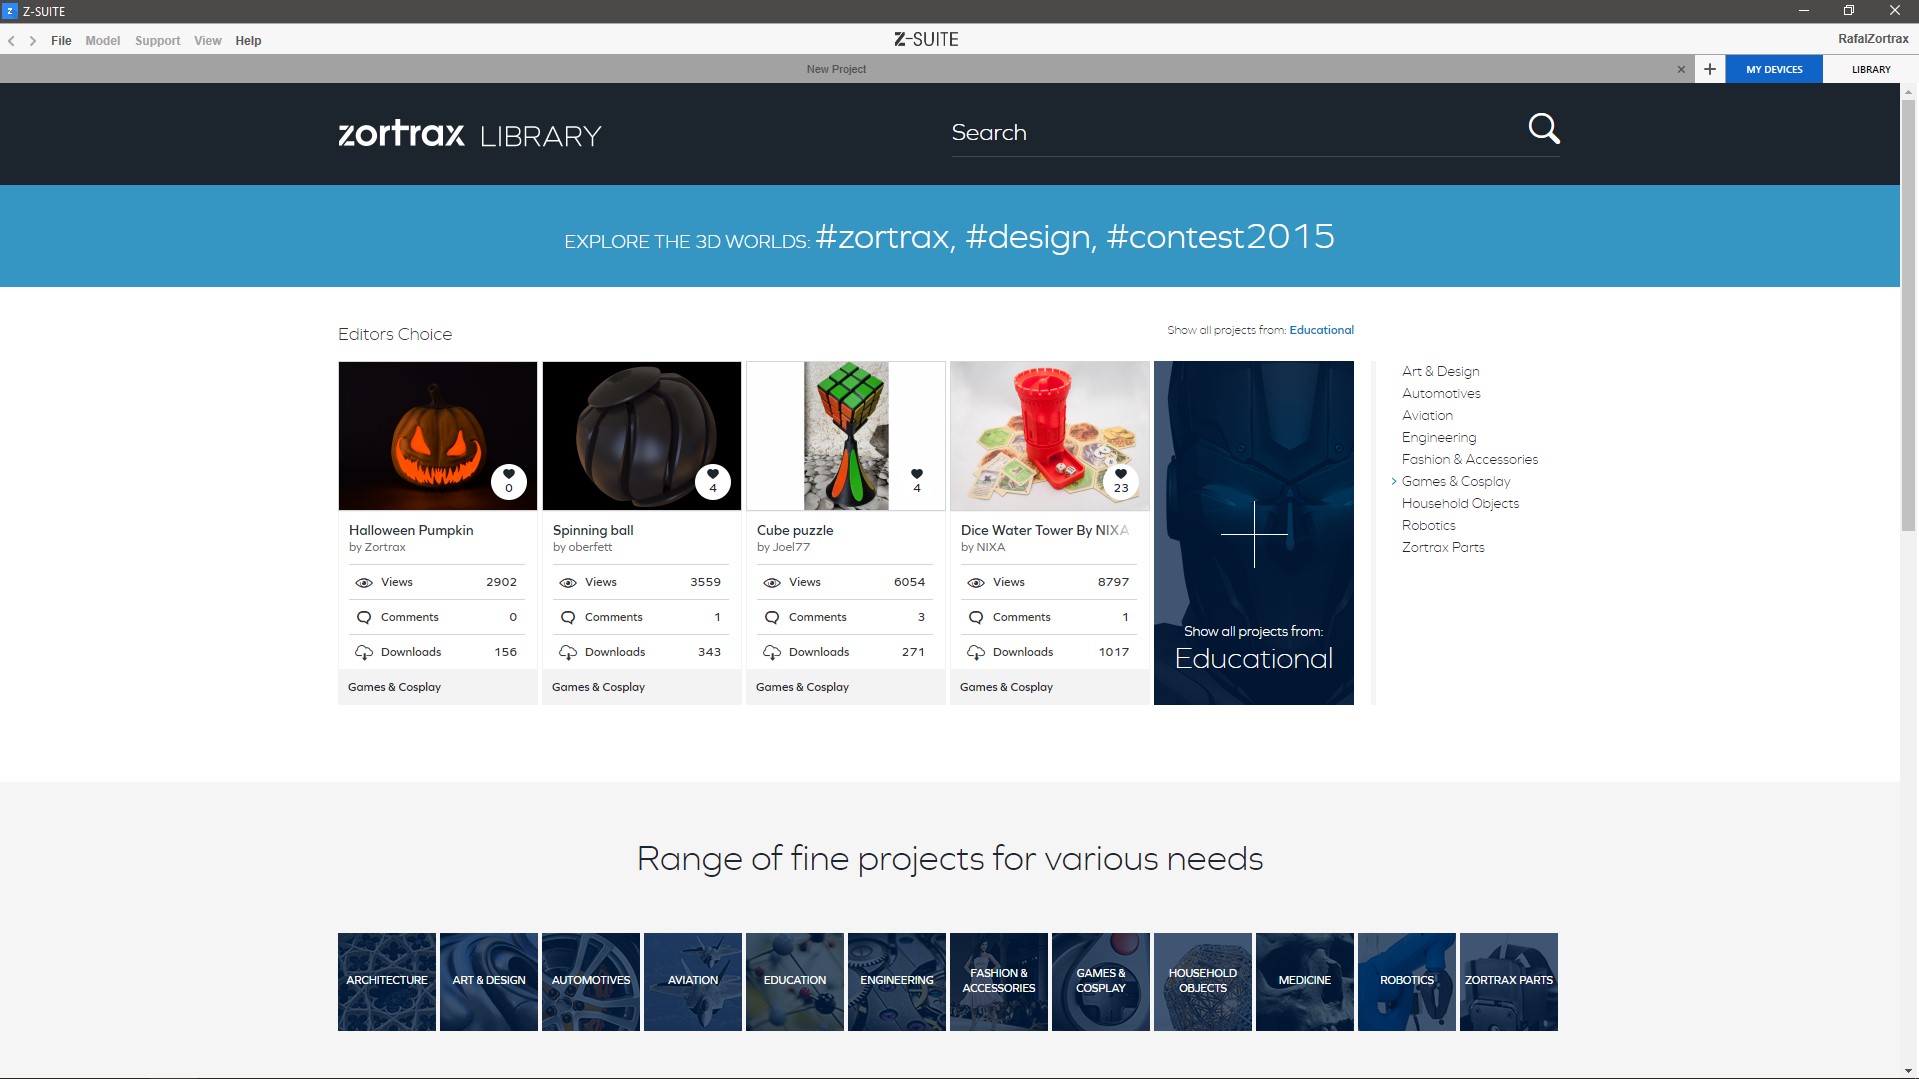Favorite the Dice Water Tower project
Image resolution: width=1919 pixels, height=1079 pixels.
1120,481
